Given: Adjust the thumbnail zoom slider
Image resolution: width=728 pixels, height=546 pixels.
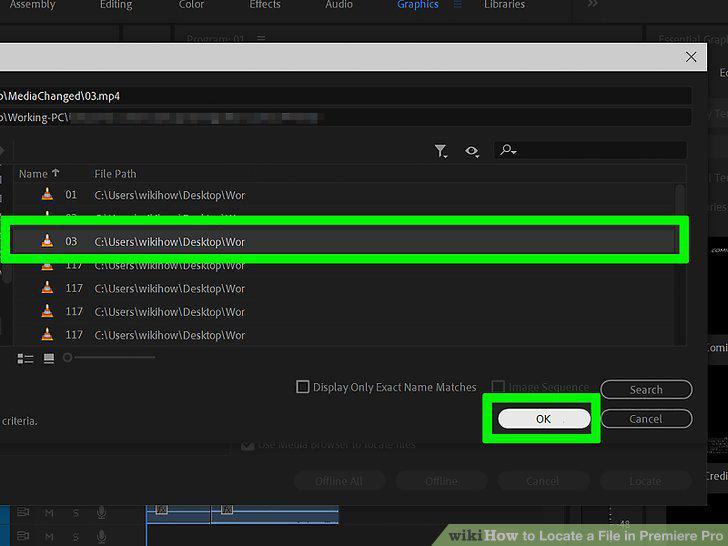Looking at the screenshot, I should pyautogui.click(x=109, y=357).
